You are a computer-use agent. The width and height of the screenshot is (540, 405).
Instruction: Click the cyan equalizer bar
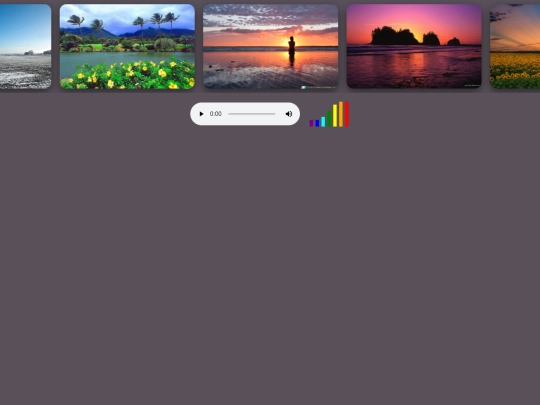pyautogui.click(x=323, y=122)
